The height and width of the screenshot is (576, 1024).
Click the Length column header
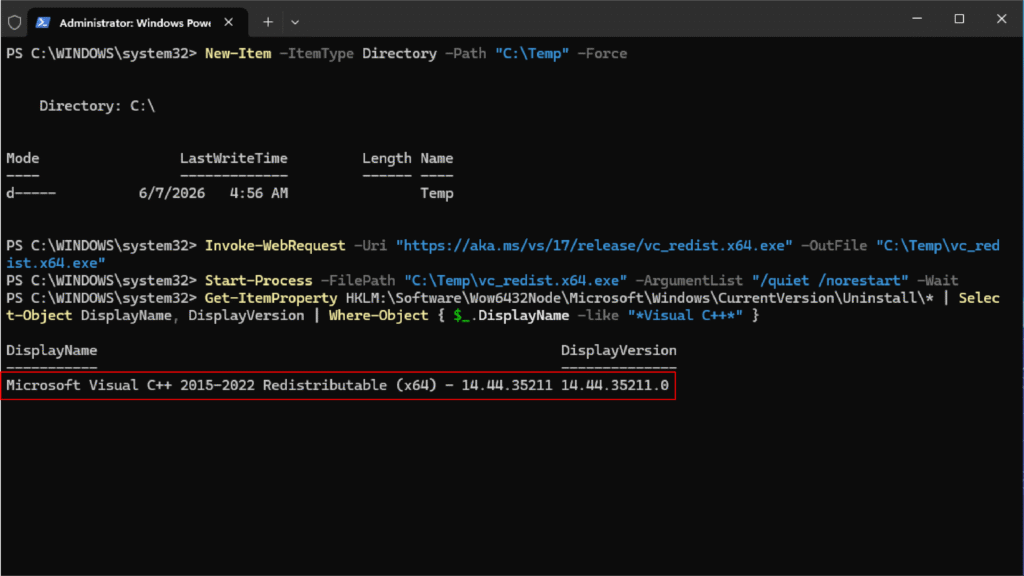pyautogui.click(x=387, y=159)
